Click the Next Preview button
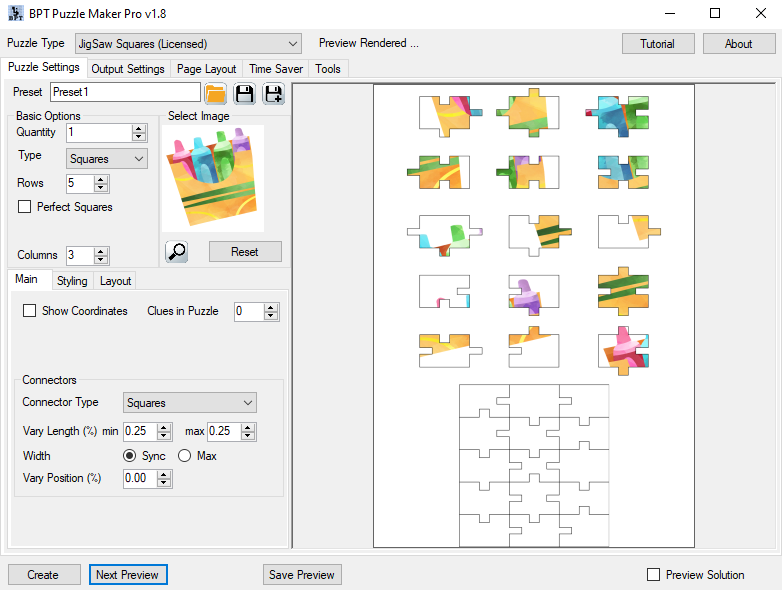The image size is (782, 590). coord(127,575)
